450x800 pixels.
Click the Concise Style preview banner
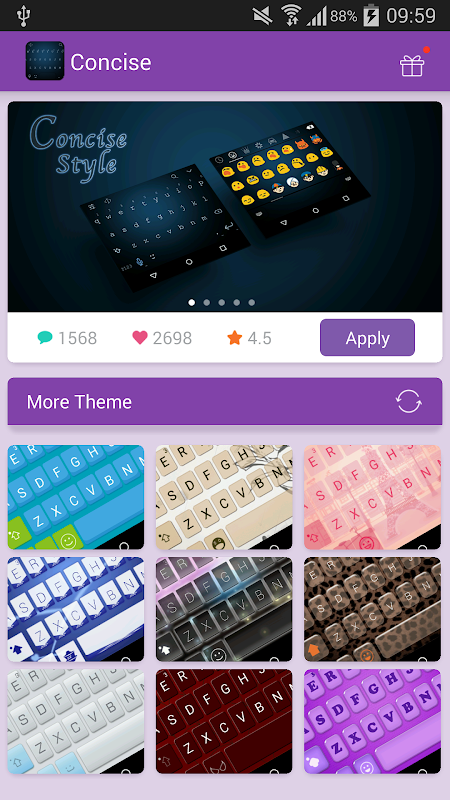(x=225, y=207)
